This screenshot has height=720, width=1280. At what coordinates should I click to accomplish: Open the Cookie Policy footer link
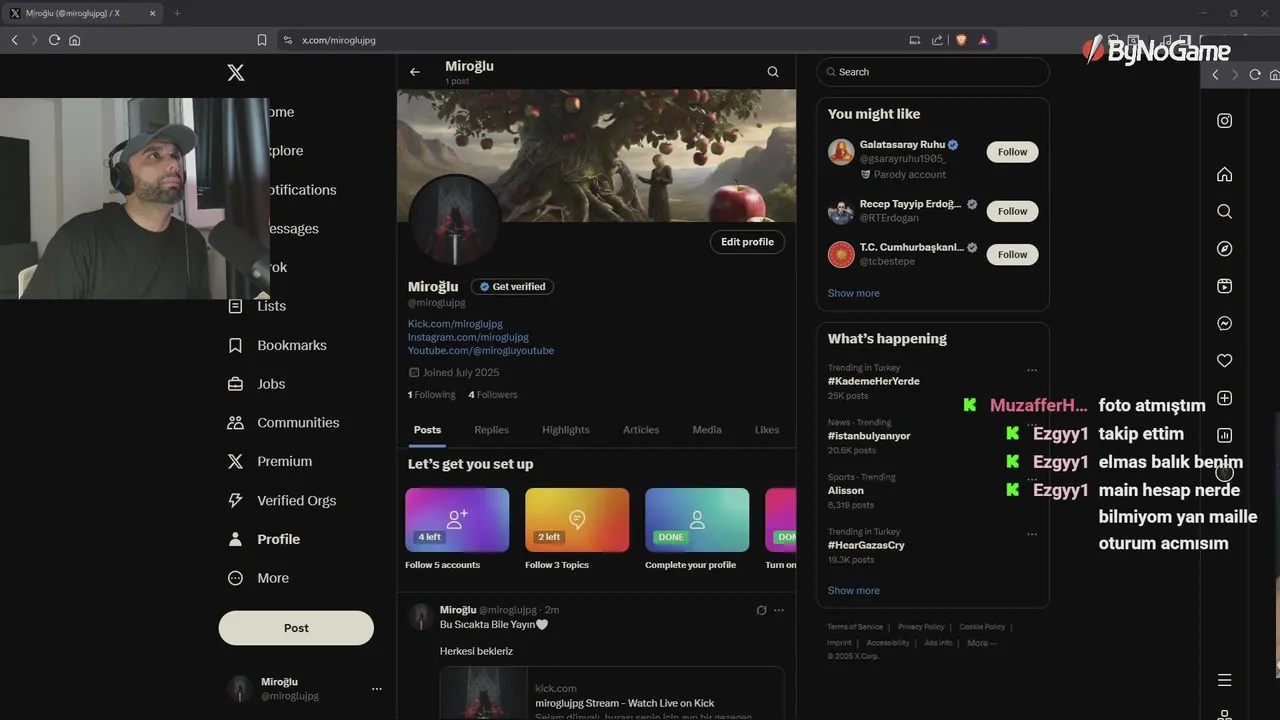click(982, 627)
